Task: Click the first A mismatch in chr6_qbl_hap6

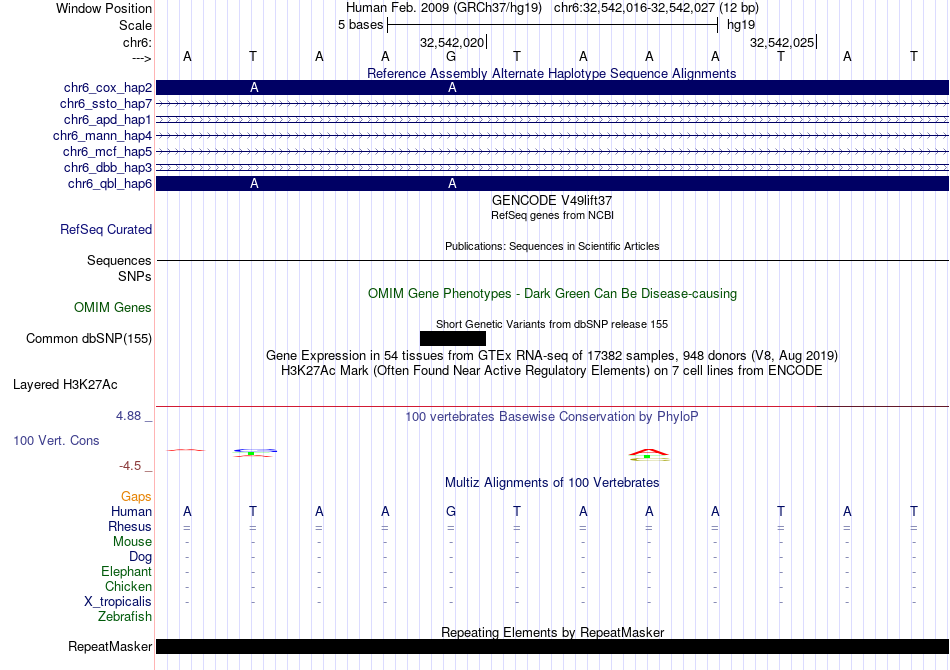Action: click(254, 184)
